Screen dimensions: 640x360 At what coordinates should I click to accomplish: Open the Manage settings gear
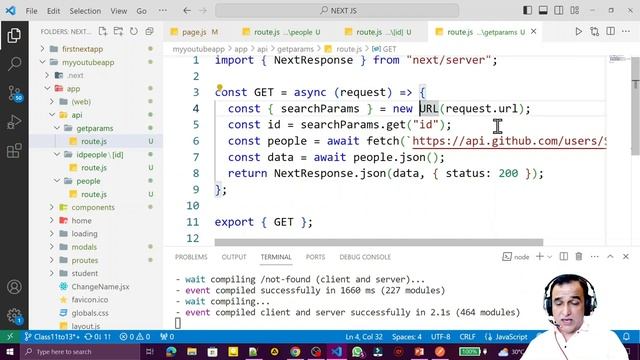coord(14,316)
